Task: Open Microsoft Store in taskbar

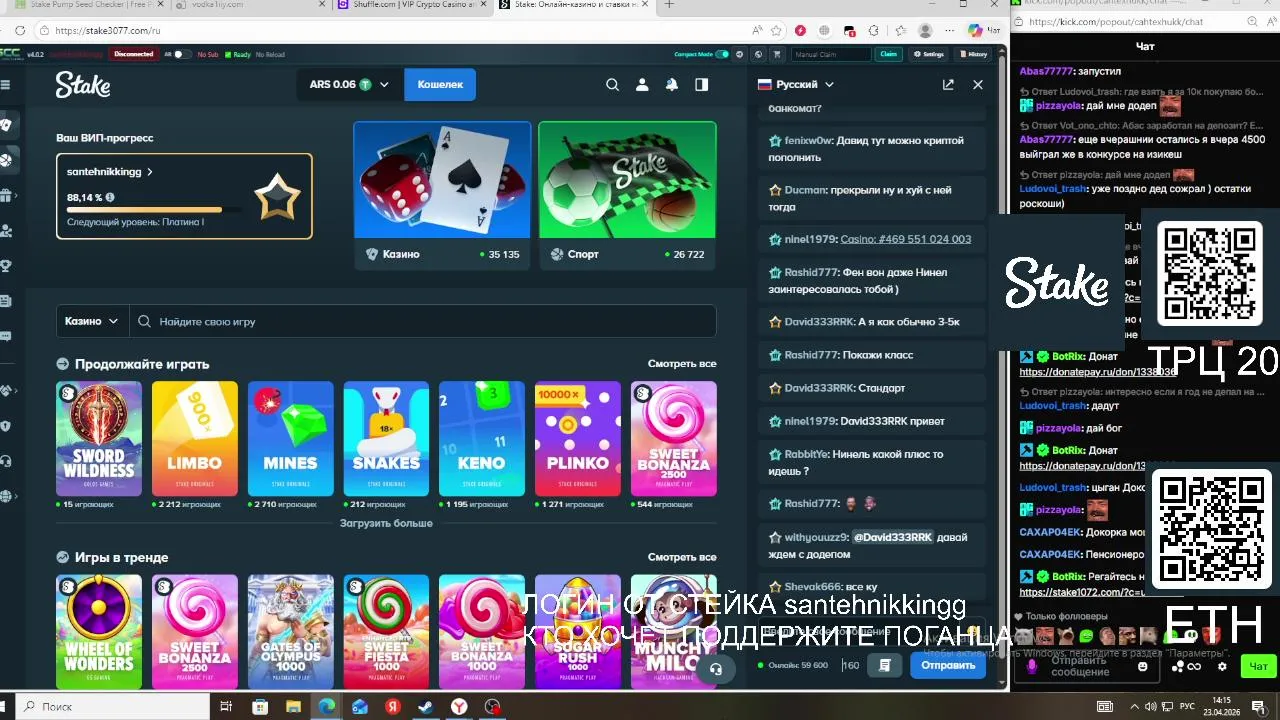Action: pos(260,707)
